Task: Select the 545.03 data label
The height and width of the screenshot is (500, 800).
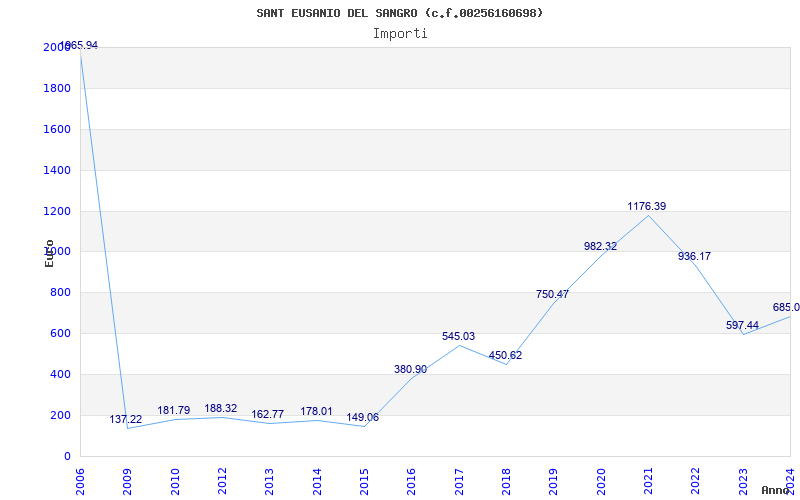Action: coord(458,336)
